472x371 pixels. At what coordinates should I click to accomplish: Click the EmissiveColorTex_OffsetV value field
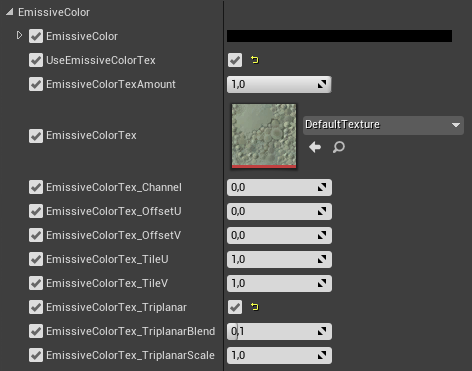tap(279, 235)
